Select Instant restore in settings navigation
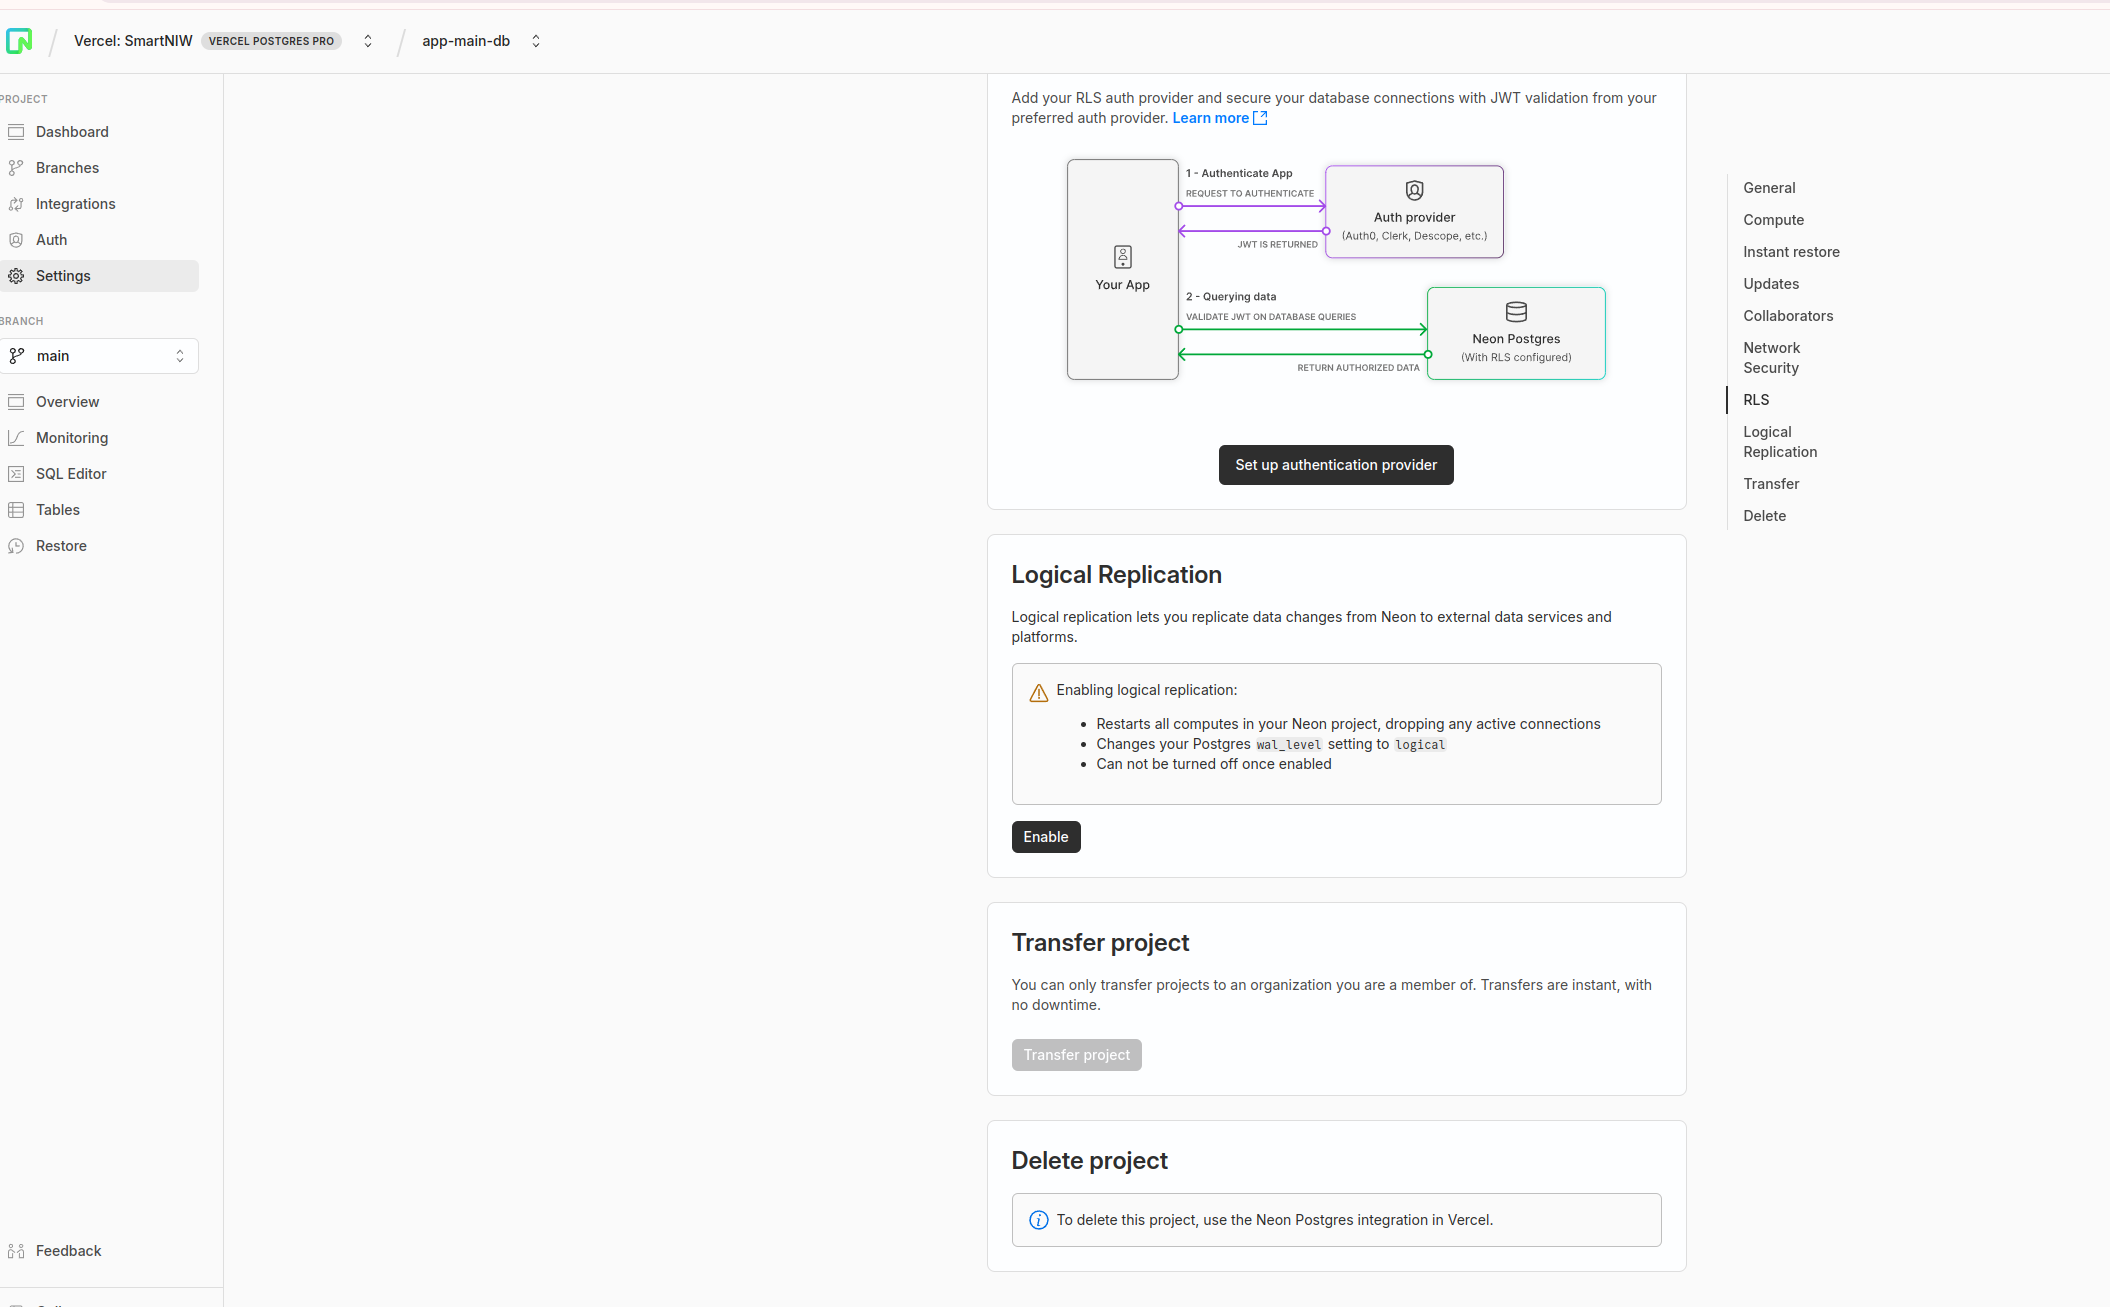Image resolution: width=2110 pixels, height=1307 pixels. (x=1791, y=252)
